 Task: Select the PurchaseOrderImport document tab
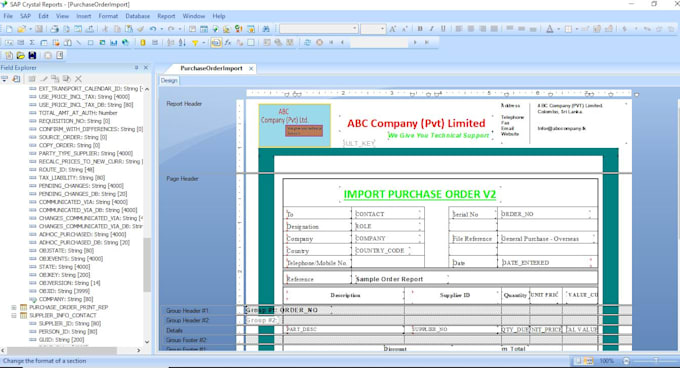point(211,68)
